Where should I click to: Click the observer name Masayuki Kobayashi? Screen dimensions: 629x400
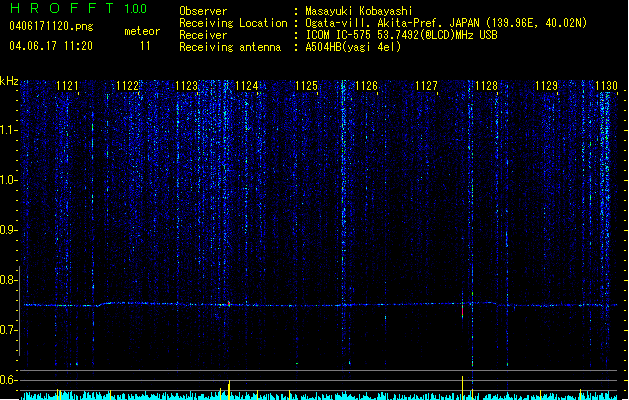point(359,11)
